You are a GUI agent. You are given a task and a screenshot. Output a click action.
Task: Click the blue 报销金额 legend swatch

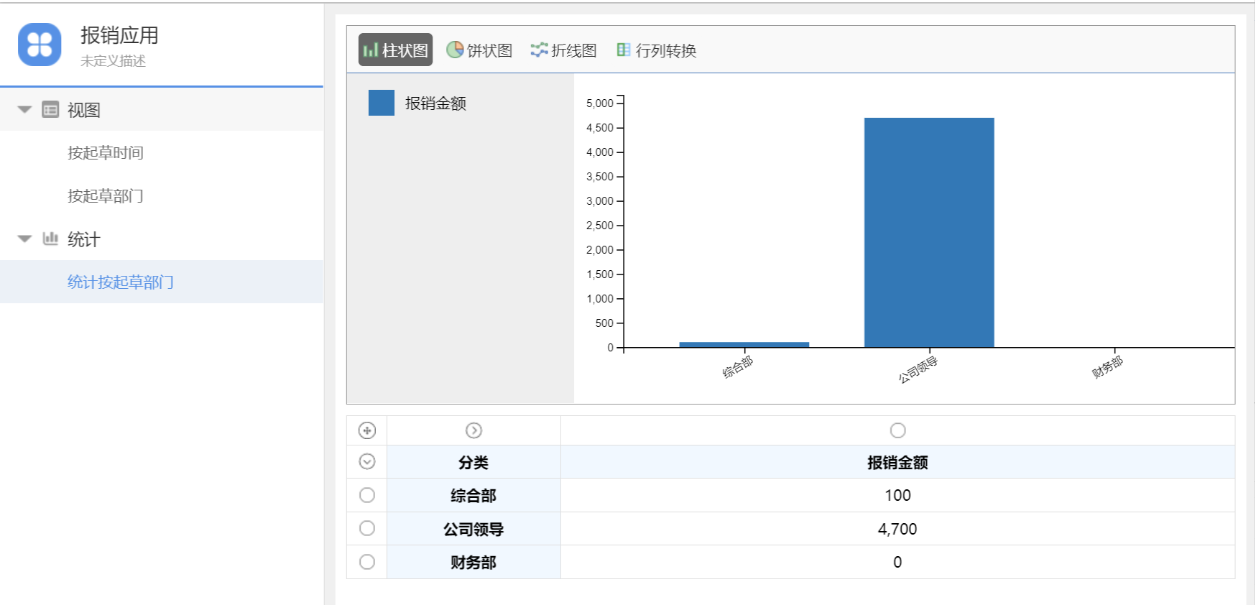381,103
